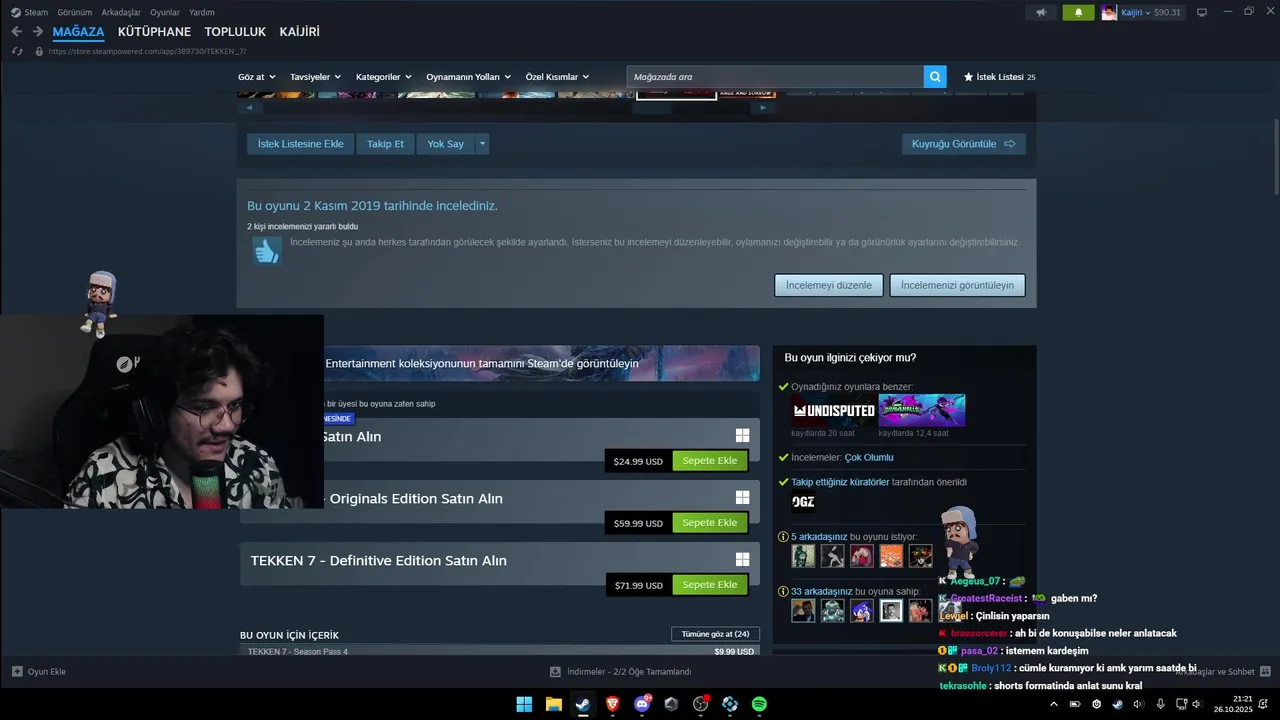Screen dimensions: 1280x720
Task: Open the Çok Olumlu reviews link
Action: coord(869,457)
